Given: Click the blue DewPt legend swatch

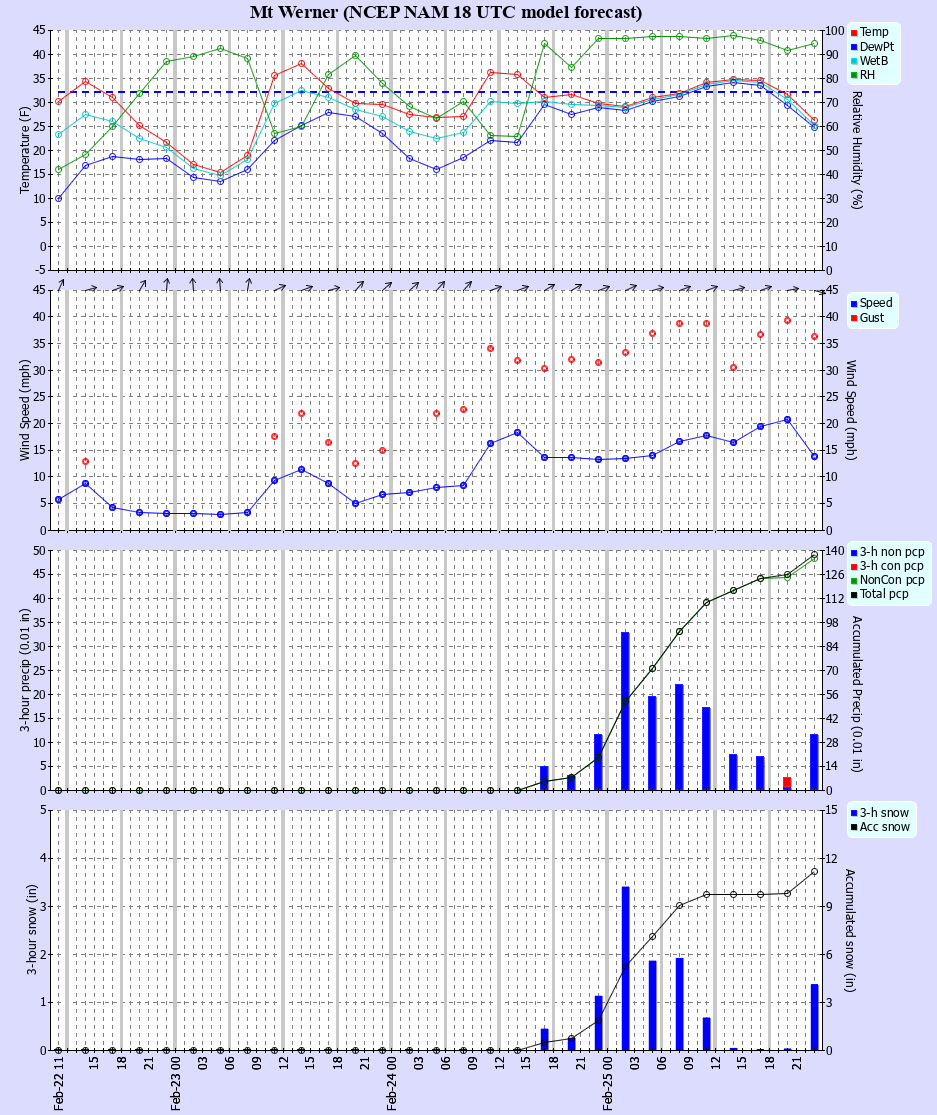Looking at the screenshot, I should click(854, 47).
